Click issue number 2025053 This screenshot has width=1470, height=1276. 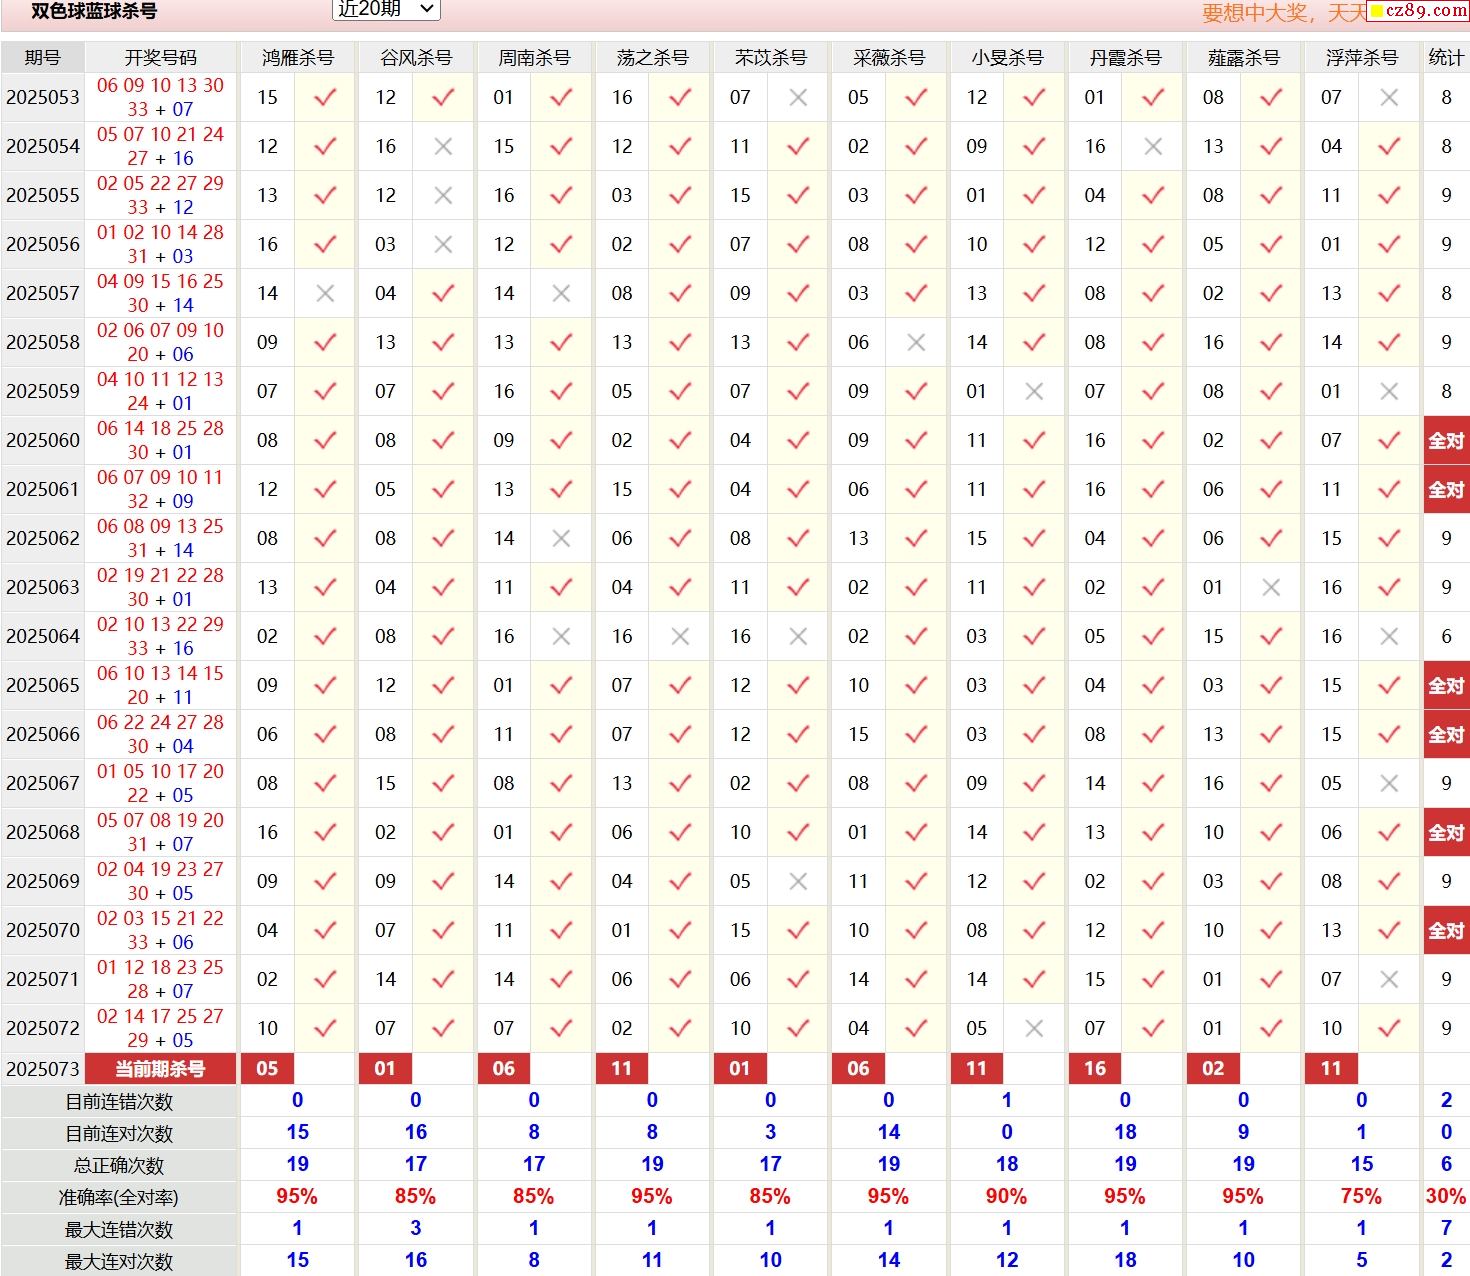43,97
